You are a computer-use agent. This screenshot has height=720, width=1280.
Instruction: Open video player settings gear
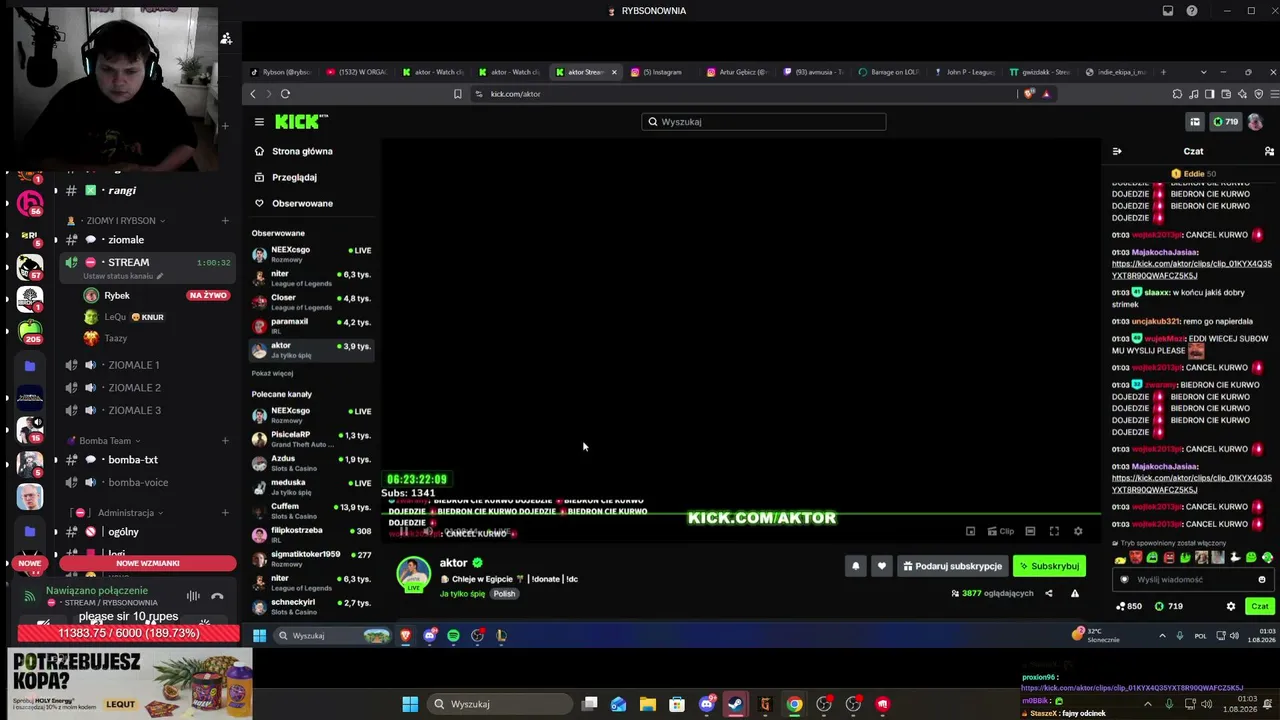1078,531
